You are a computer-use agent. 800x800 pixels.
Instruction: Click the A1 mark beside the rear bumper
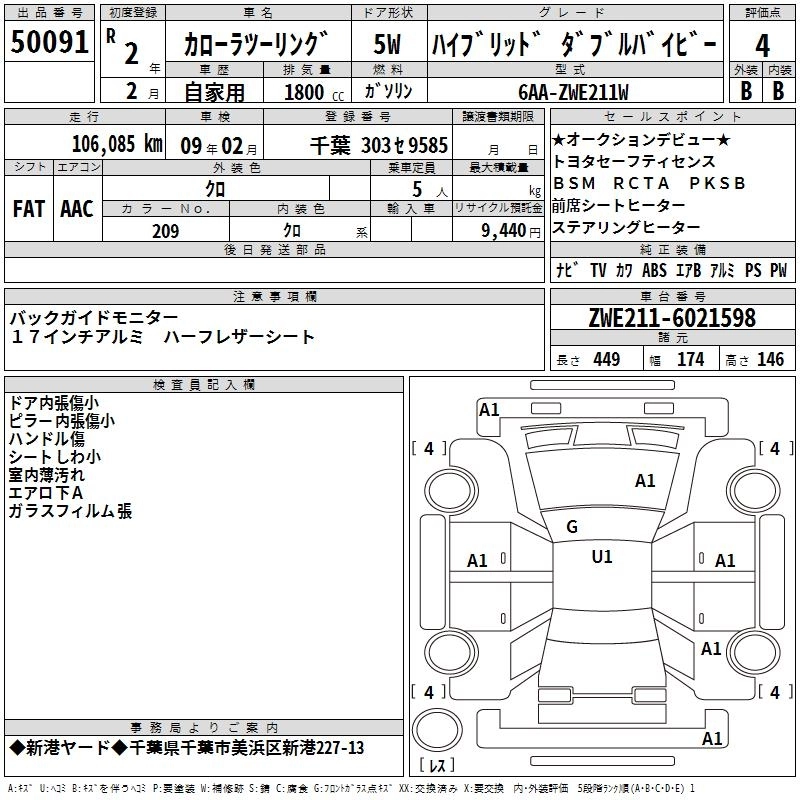click(x=712, y=739)
